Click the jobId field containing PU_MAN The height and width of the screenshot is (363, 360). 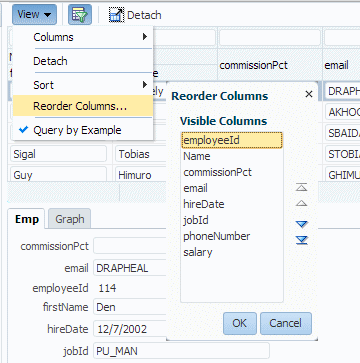(x=181, y=351)
